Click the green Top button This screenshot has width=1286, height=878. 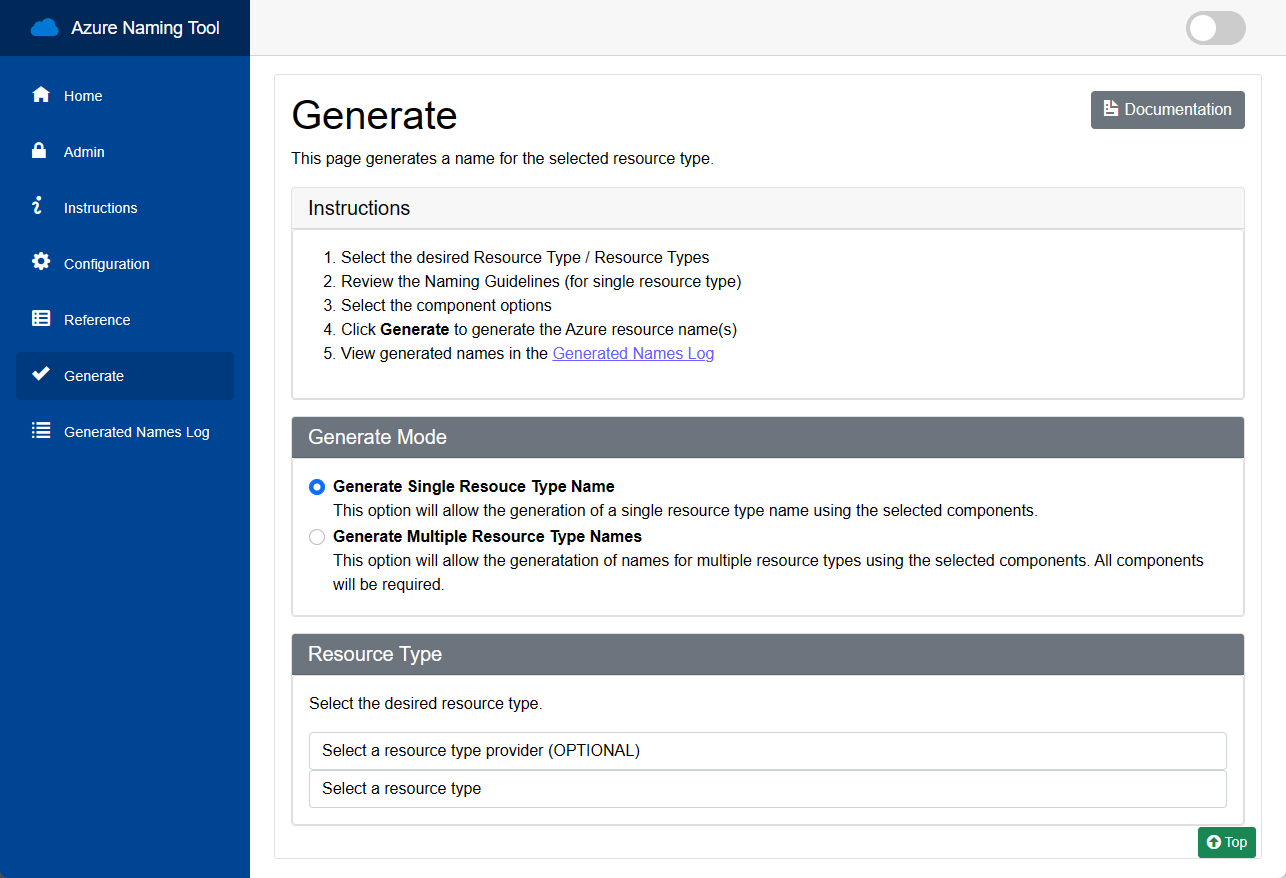(x=1226, y=842)
